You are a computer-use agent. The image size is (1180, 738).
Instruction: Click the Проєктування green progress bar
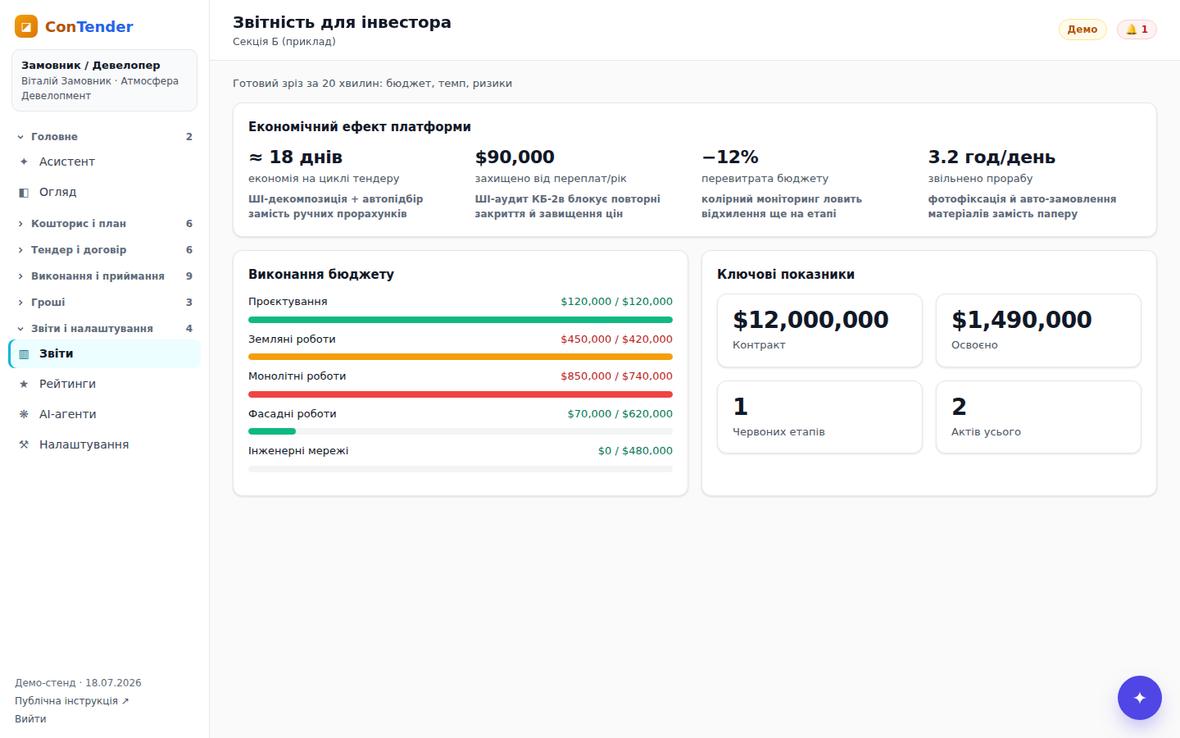[x=461, y=320]
